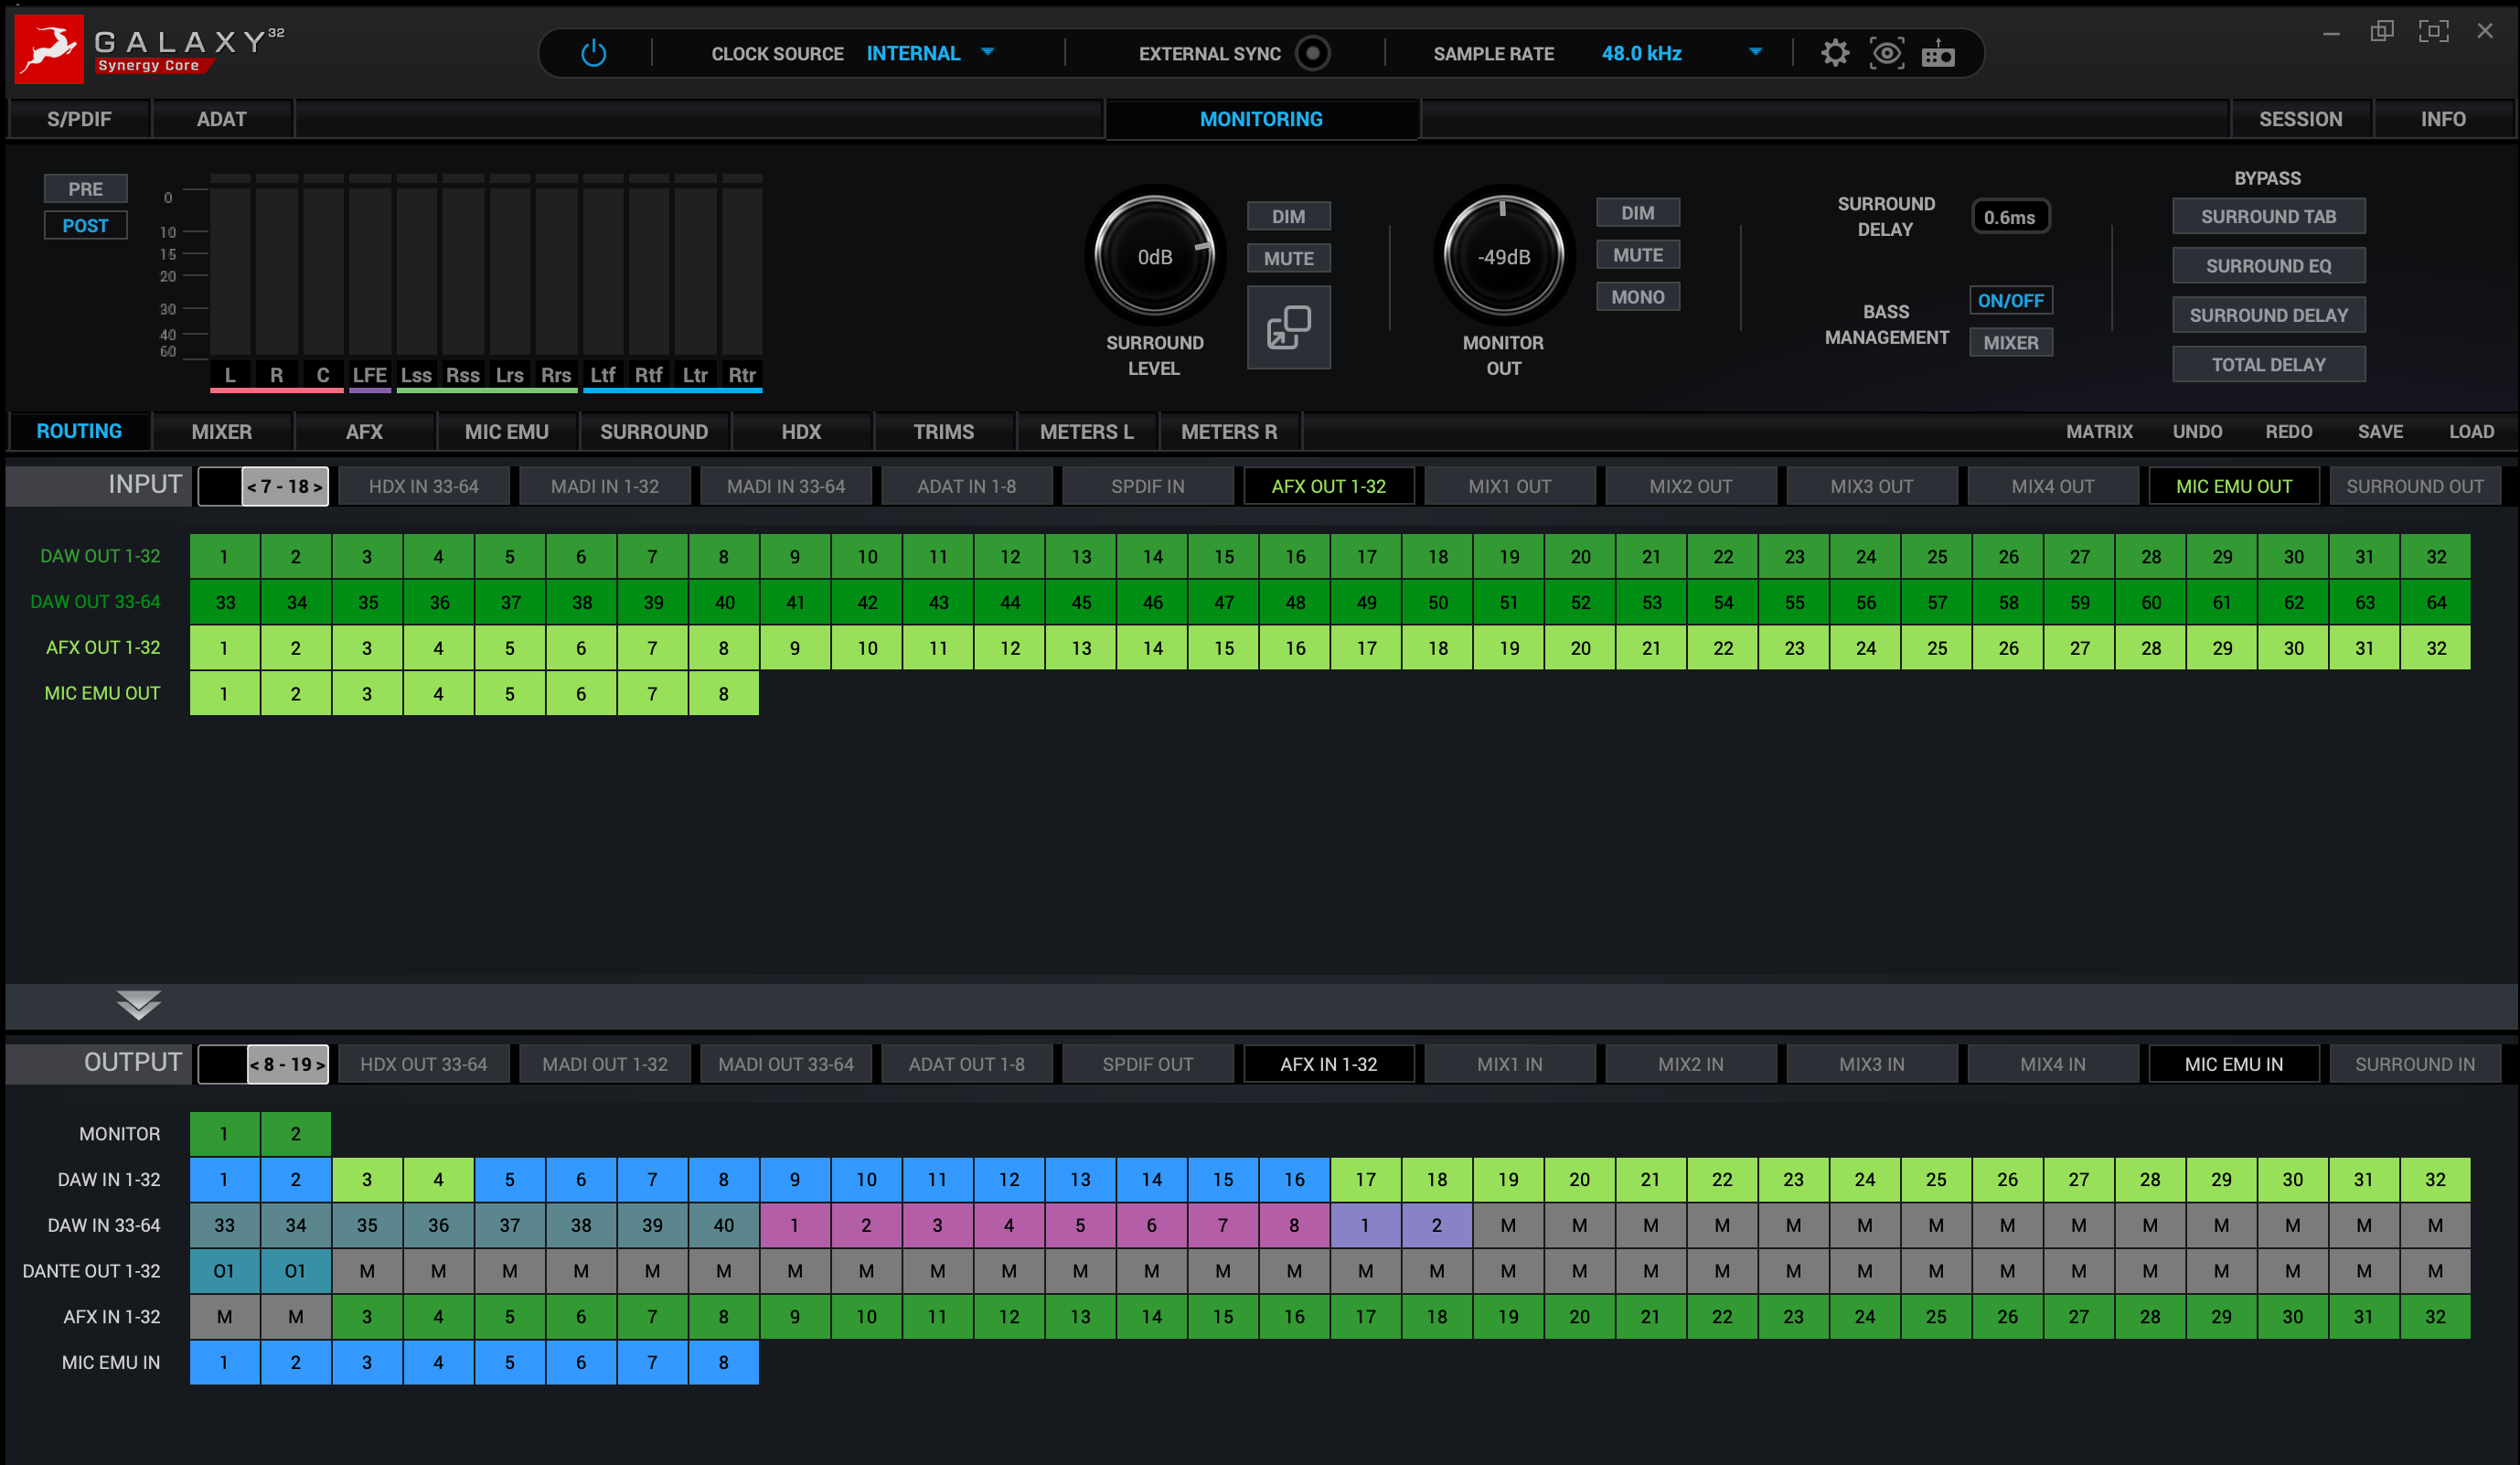Open Clock Source dropdown arrow
The height and width of the screenshot is (1465, 2520).
click(x=987, y=52)
